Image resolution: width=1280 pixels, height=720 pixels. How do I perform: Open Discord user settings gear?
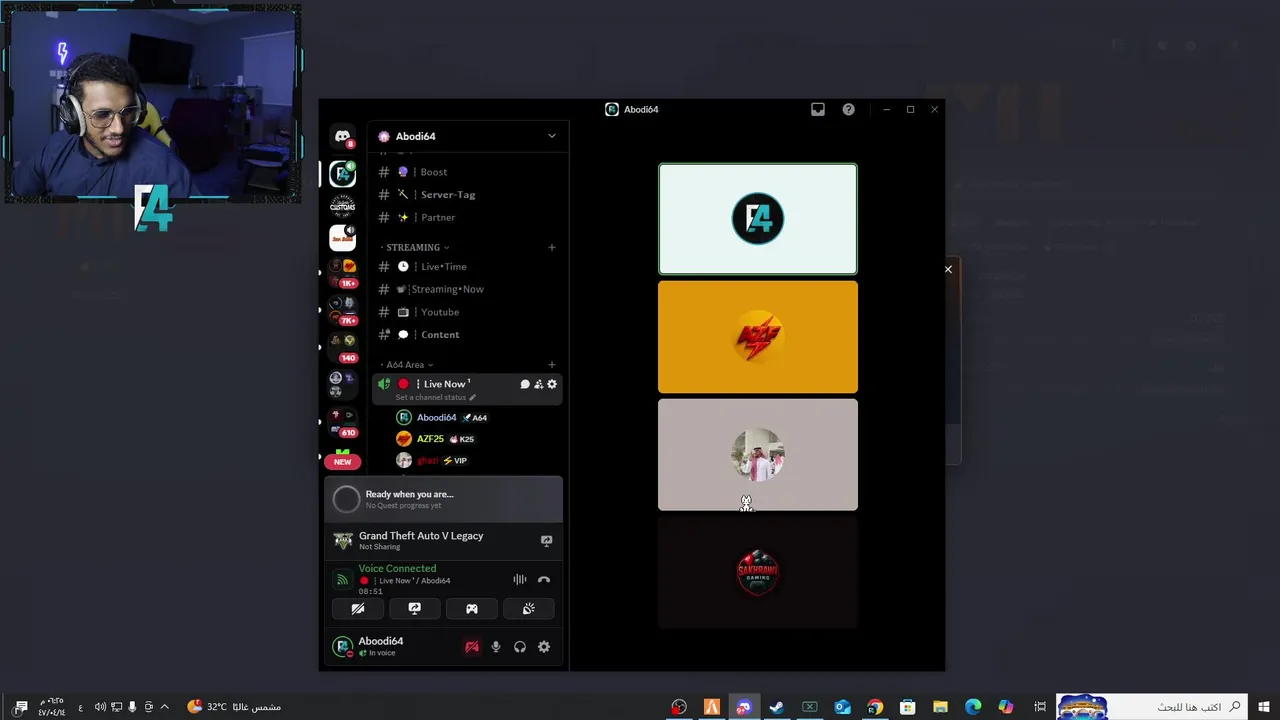click(x=544, y=647)
